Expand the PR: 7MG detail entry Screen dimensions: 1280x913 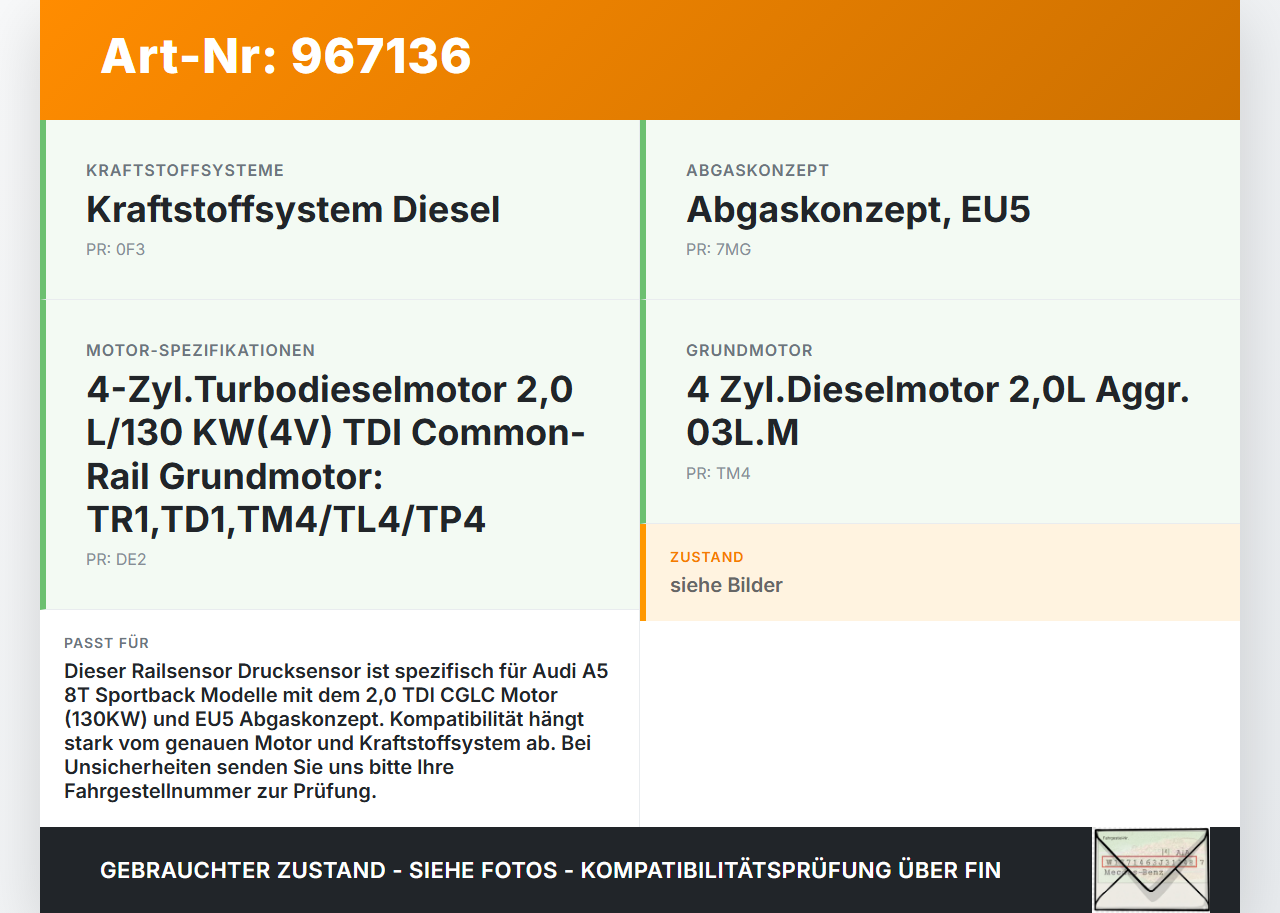coord(718,249)
